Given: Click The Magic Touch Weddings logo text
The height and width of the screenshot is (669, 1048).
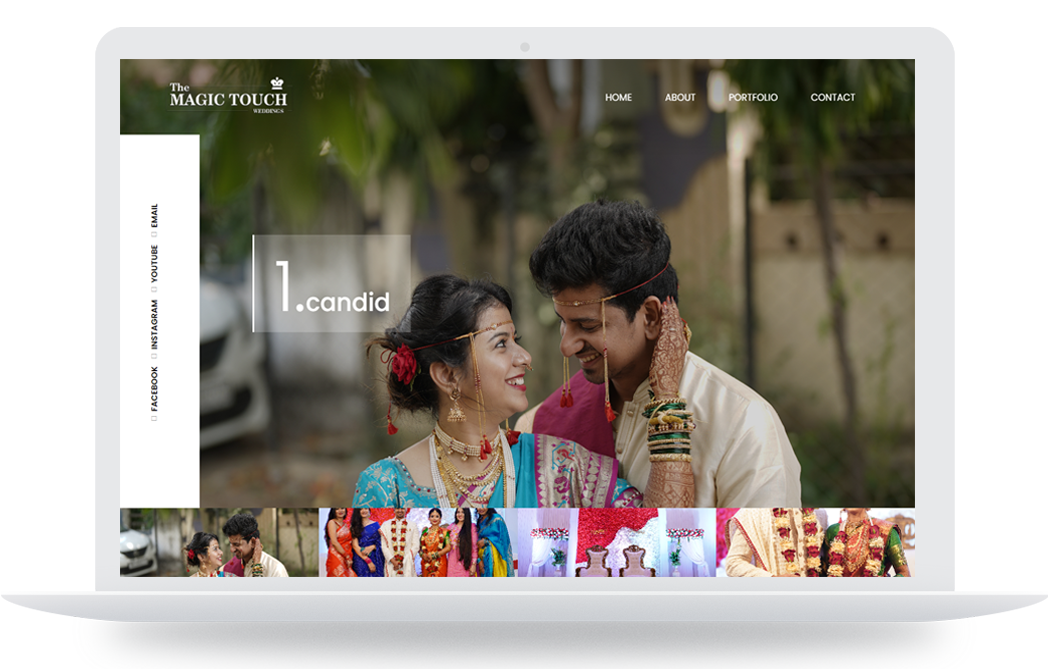Looking at the screenshot, I should tap(228, 99).
